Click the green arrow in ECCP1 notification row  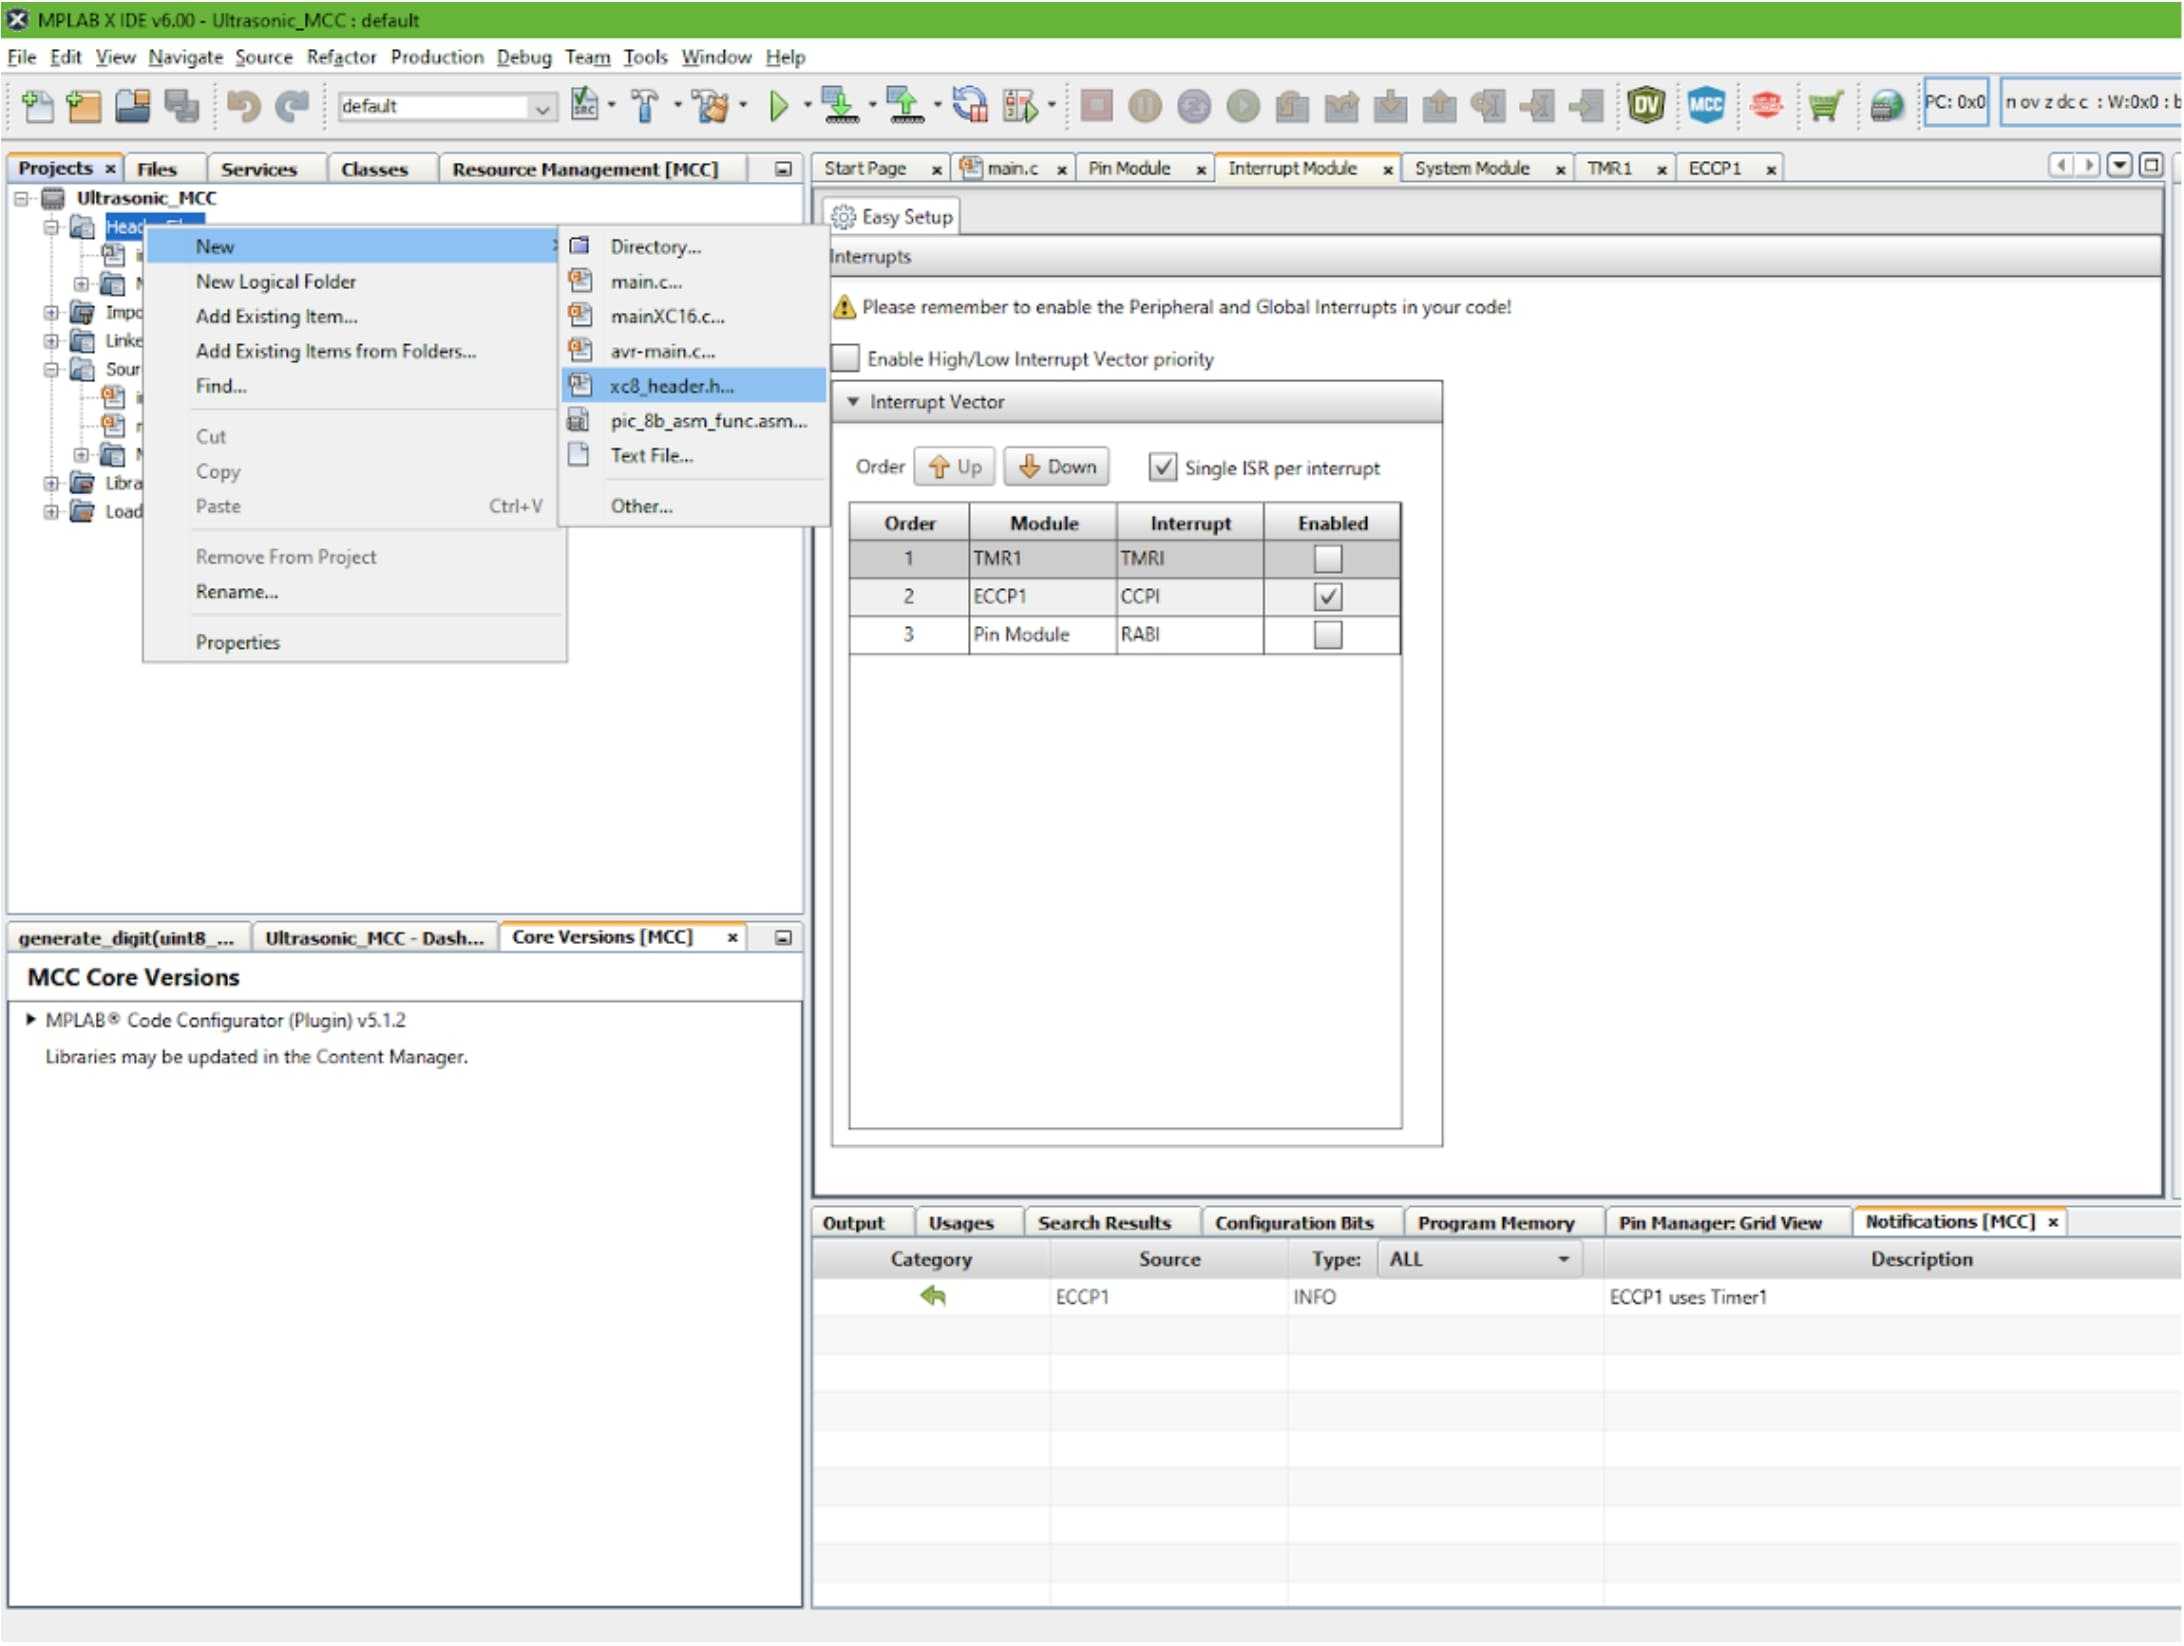[932, 1297]
